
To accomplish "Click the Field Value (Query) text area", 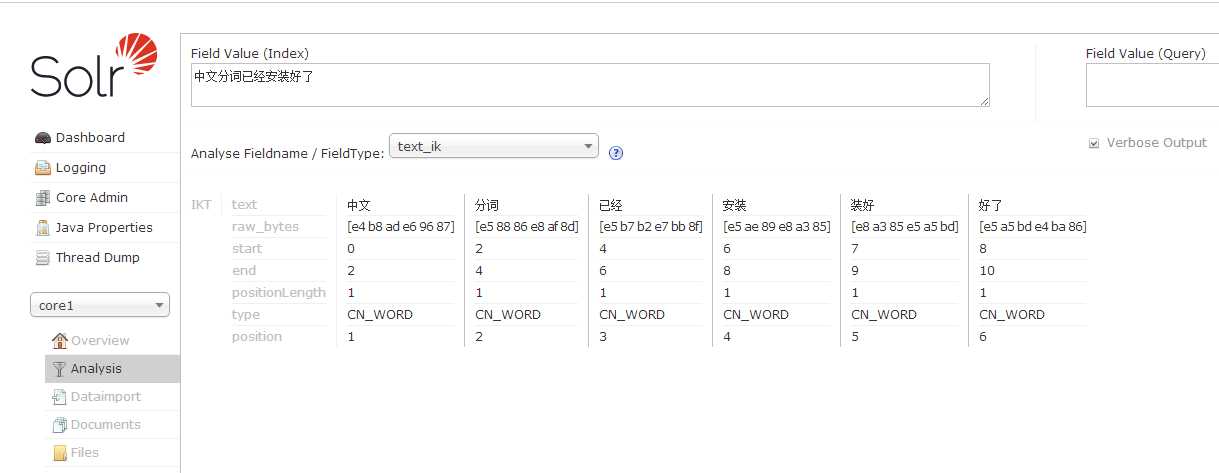I will [1152, 85].
